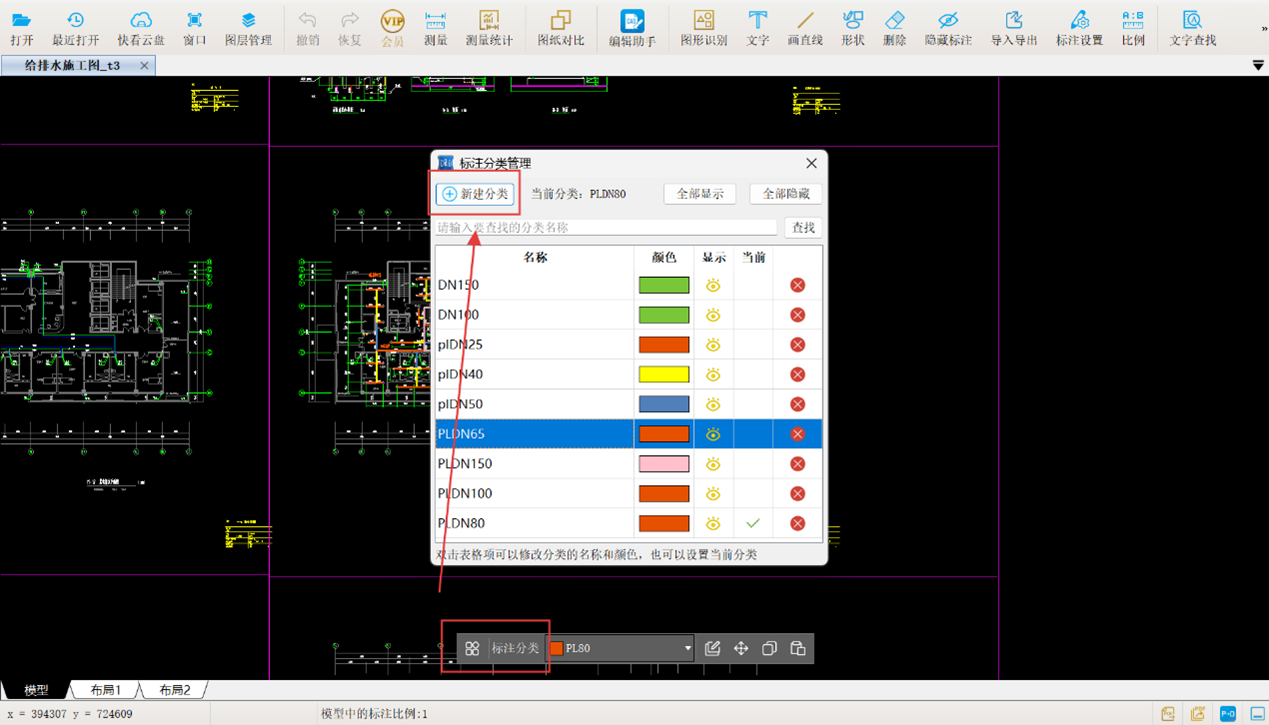
Task: Open the 文字查找 text search tool
Action: [1192, 28]
